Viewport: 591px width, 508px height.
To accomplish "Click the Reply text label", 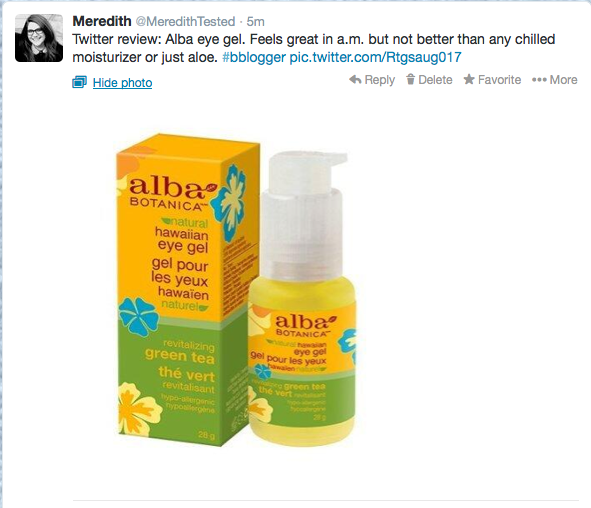I will (x=380, y=80).
